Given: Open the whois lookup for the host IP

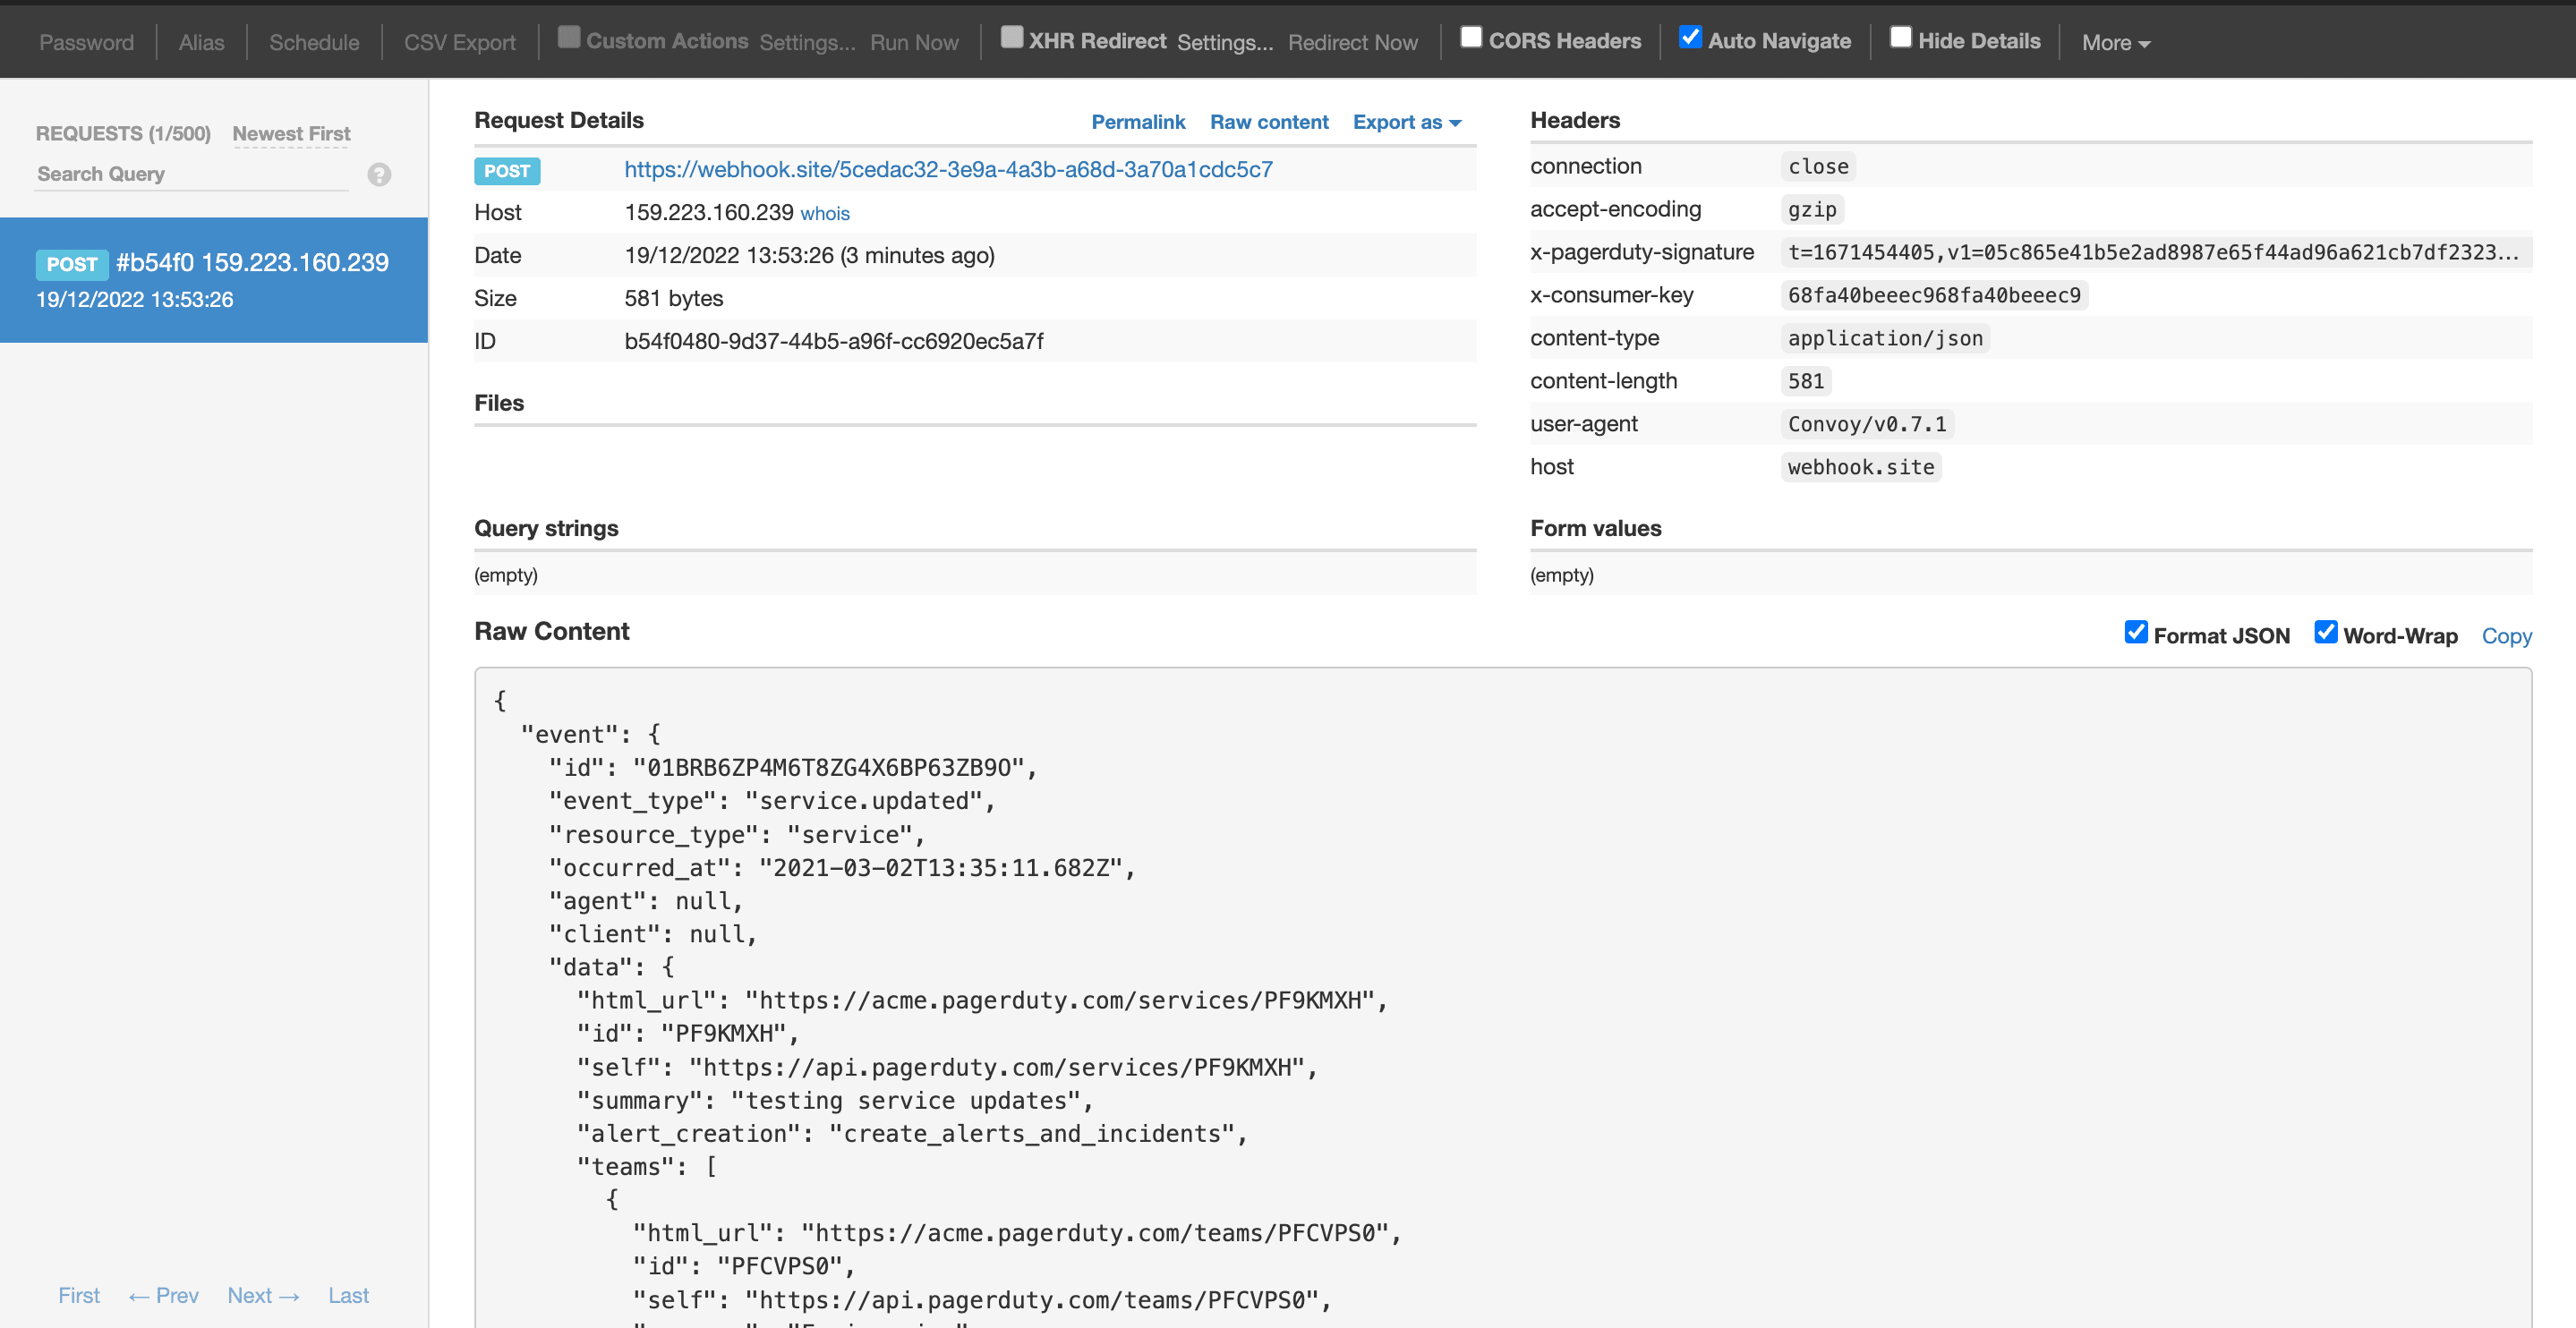Looking at the screenshot, I should click(x=825, y=213).
